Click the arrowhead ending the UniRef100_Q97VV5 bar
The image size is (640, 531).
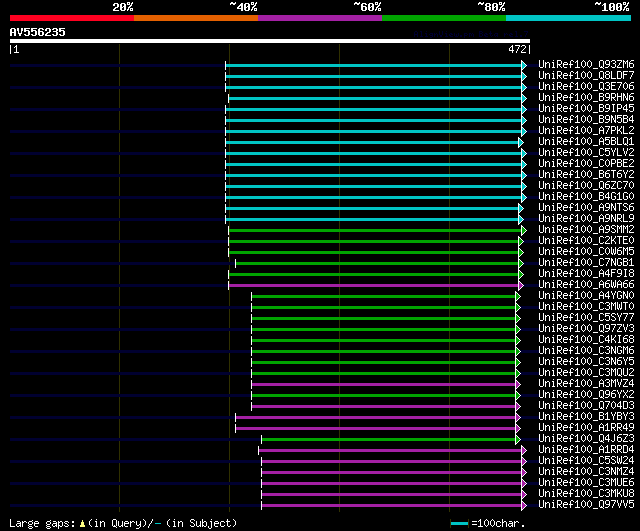coord(524,506)
